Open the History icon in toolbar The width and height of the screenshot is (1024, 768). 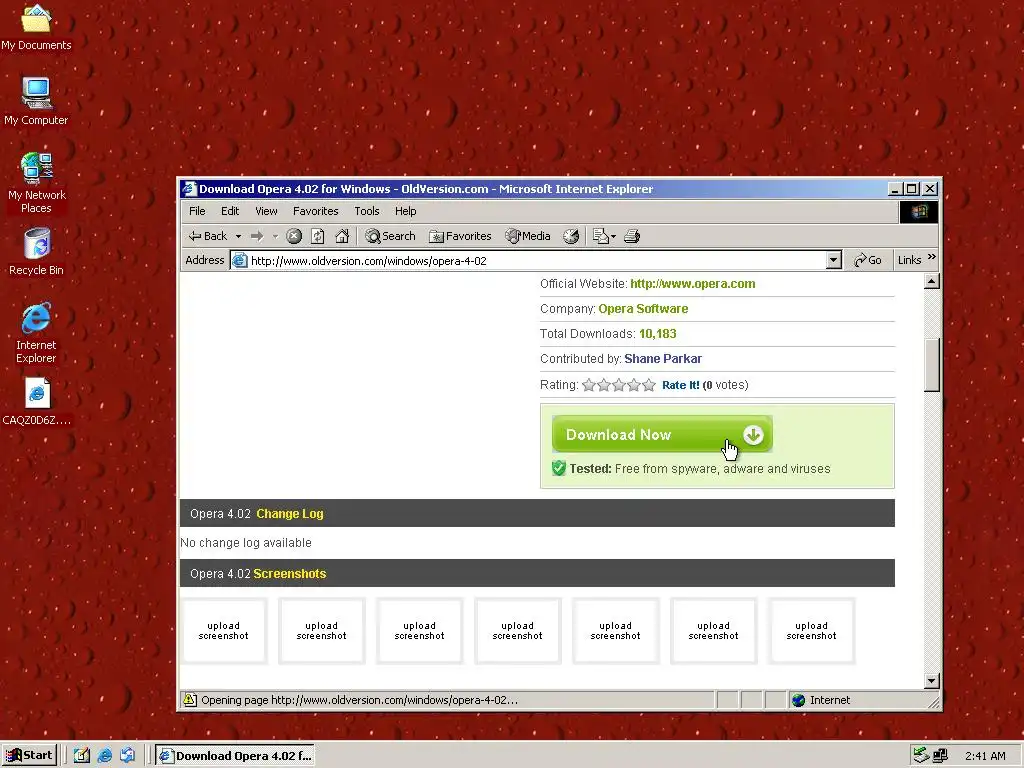[x=571, y=236]
